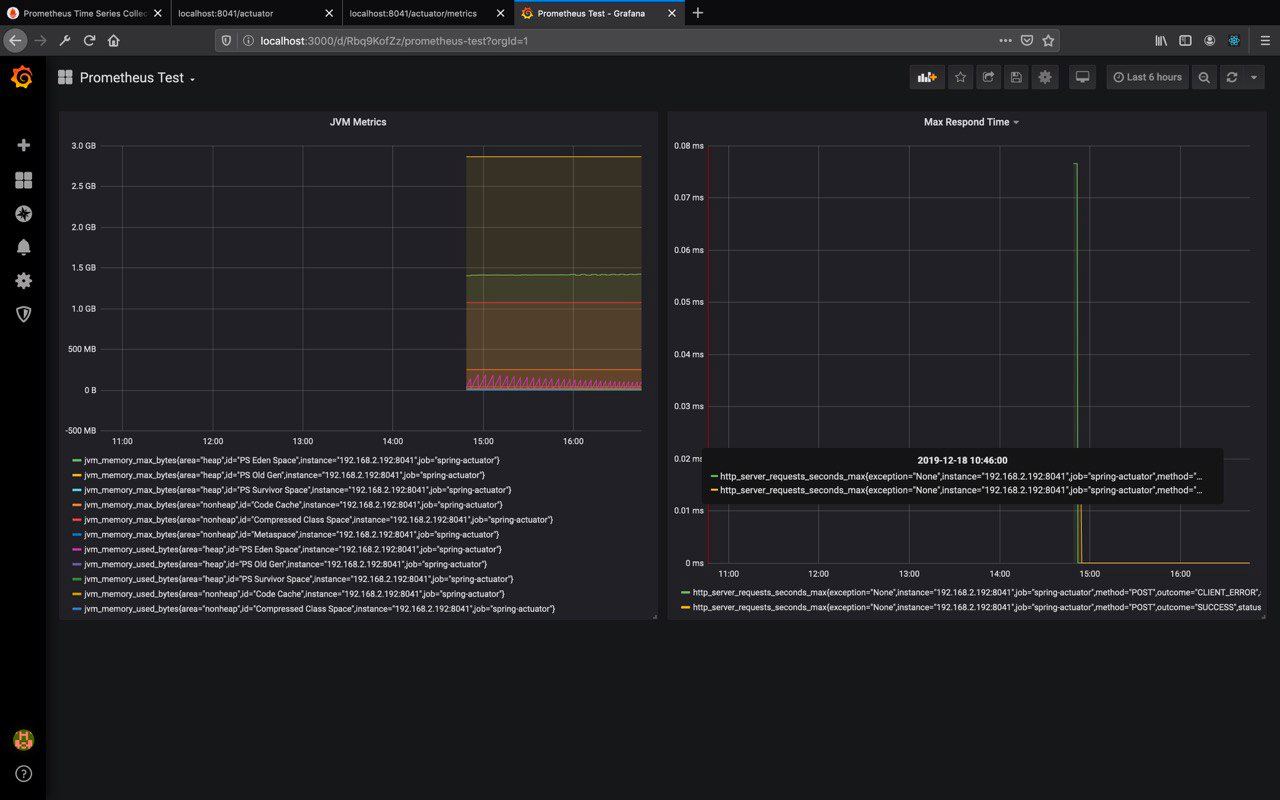The image size is (1280, 800).
Task: Click the tracking protection shield icon
Action: [x=226, y=41]
